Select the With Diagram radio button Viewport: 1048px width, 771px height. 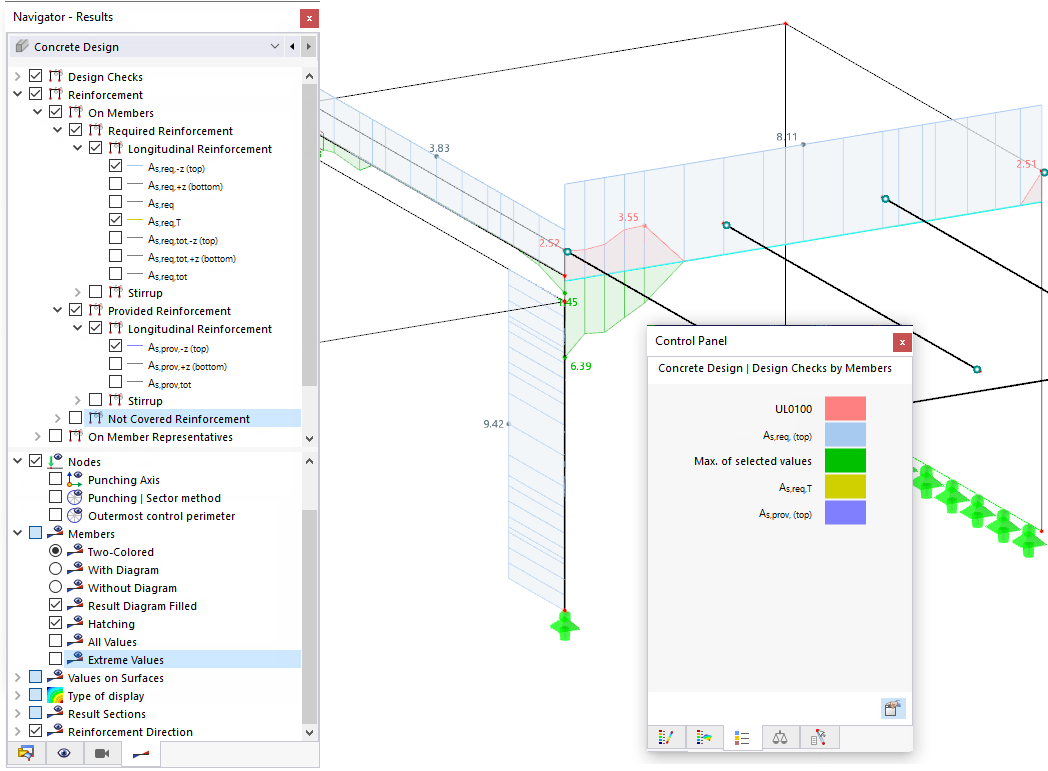pos(55,569)
